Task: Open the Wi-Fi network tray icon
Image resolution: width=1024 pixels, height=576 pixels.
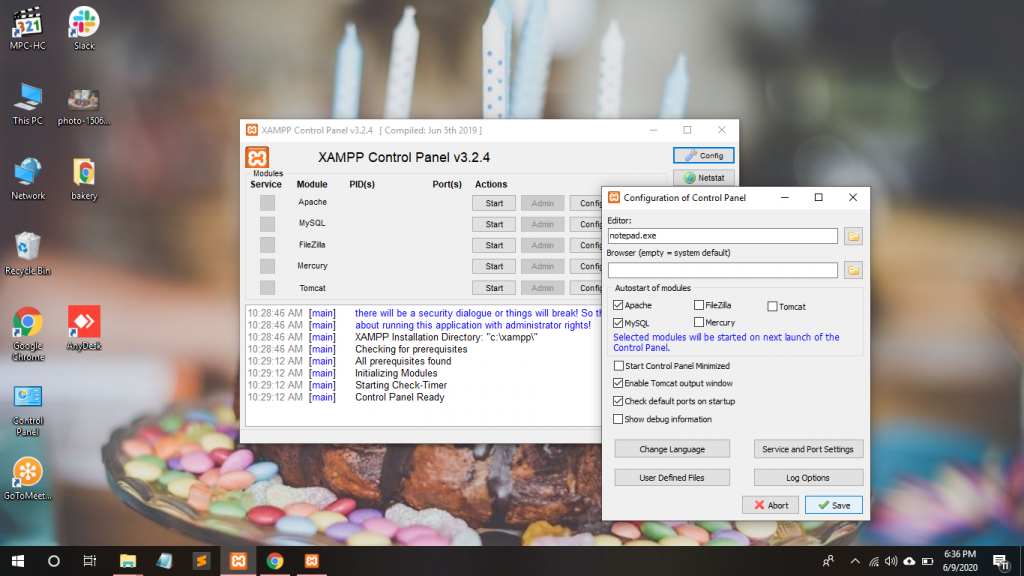Action: (x=873, y=561)
